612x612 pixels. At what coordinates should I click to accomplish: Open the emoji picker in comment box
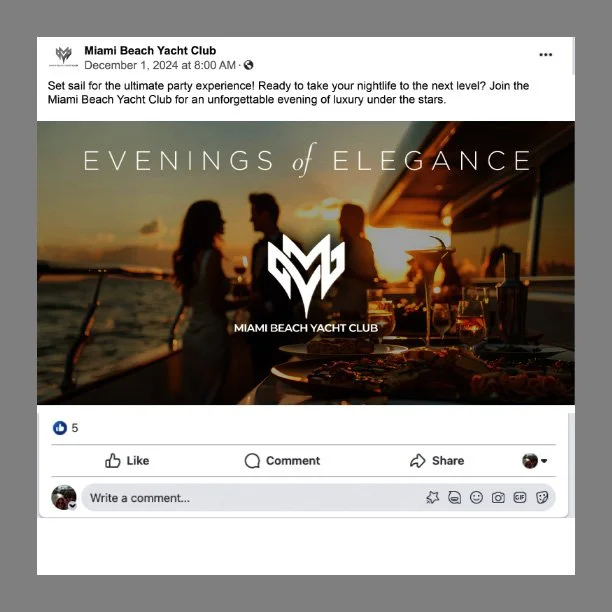point(476,497)
